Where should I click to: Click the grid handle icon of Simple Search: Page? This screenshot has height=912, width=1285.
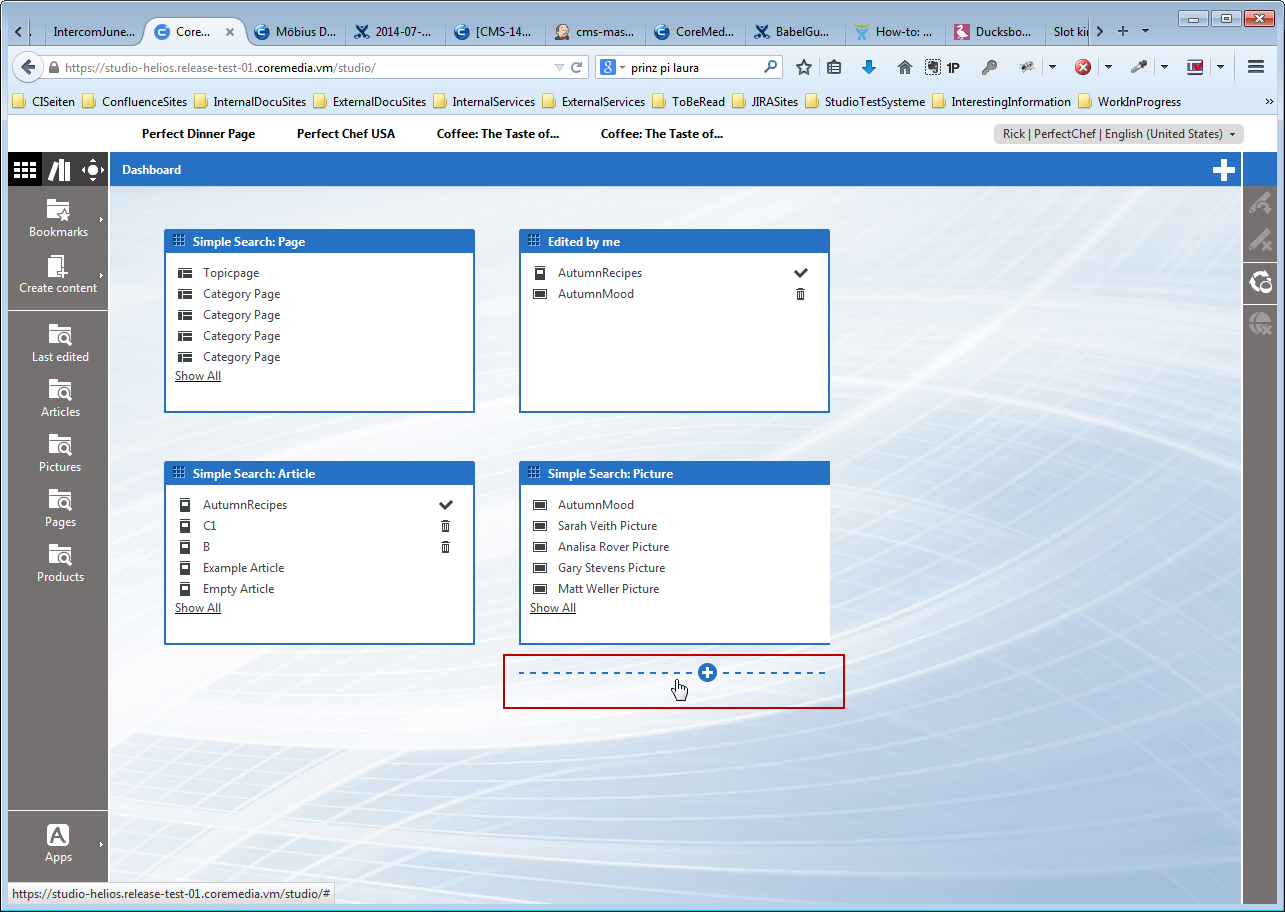click(x=179, y=241)
